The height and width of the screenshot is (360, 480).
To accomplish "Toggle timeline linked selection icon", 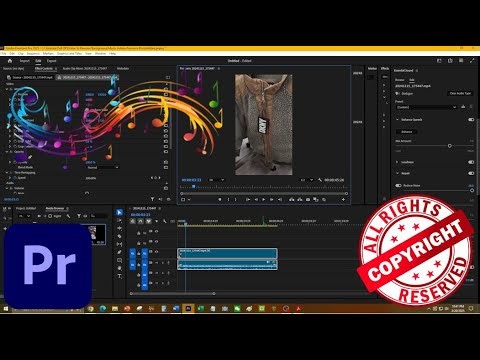I will tap(148, 221).
